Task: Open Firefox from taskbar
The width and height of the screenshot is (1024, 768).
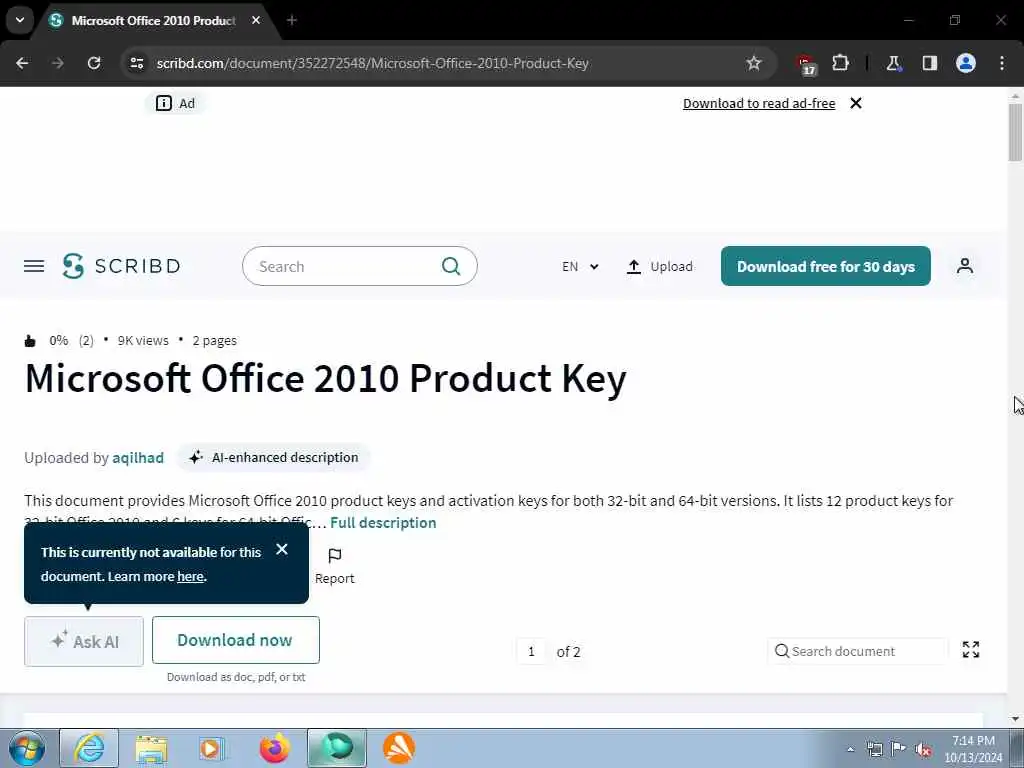Action: coord(275,748)
